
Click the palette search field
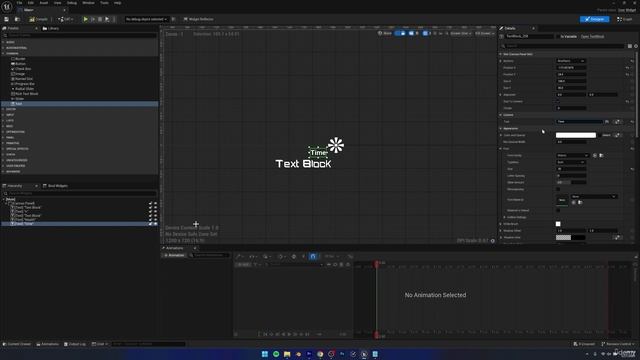pyautogui.click(x=80, y=36)
